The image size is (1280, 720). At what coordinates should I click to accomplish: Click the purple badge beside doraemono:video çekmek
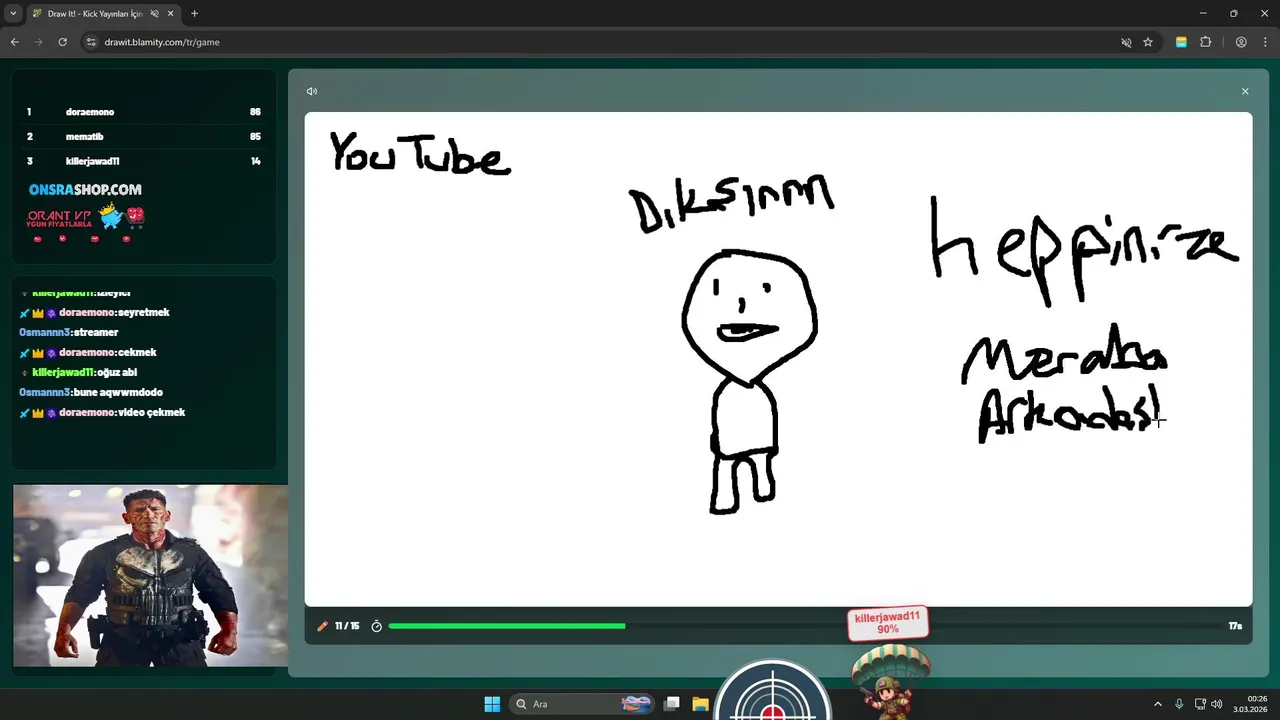51,413
